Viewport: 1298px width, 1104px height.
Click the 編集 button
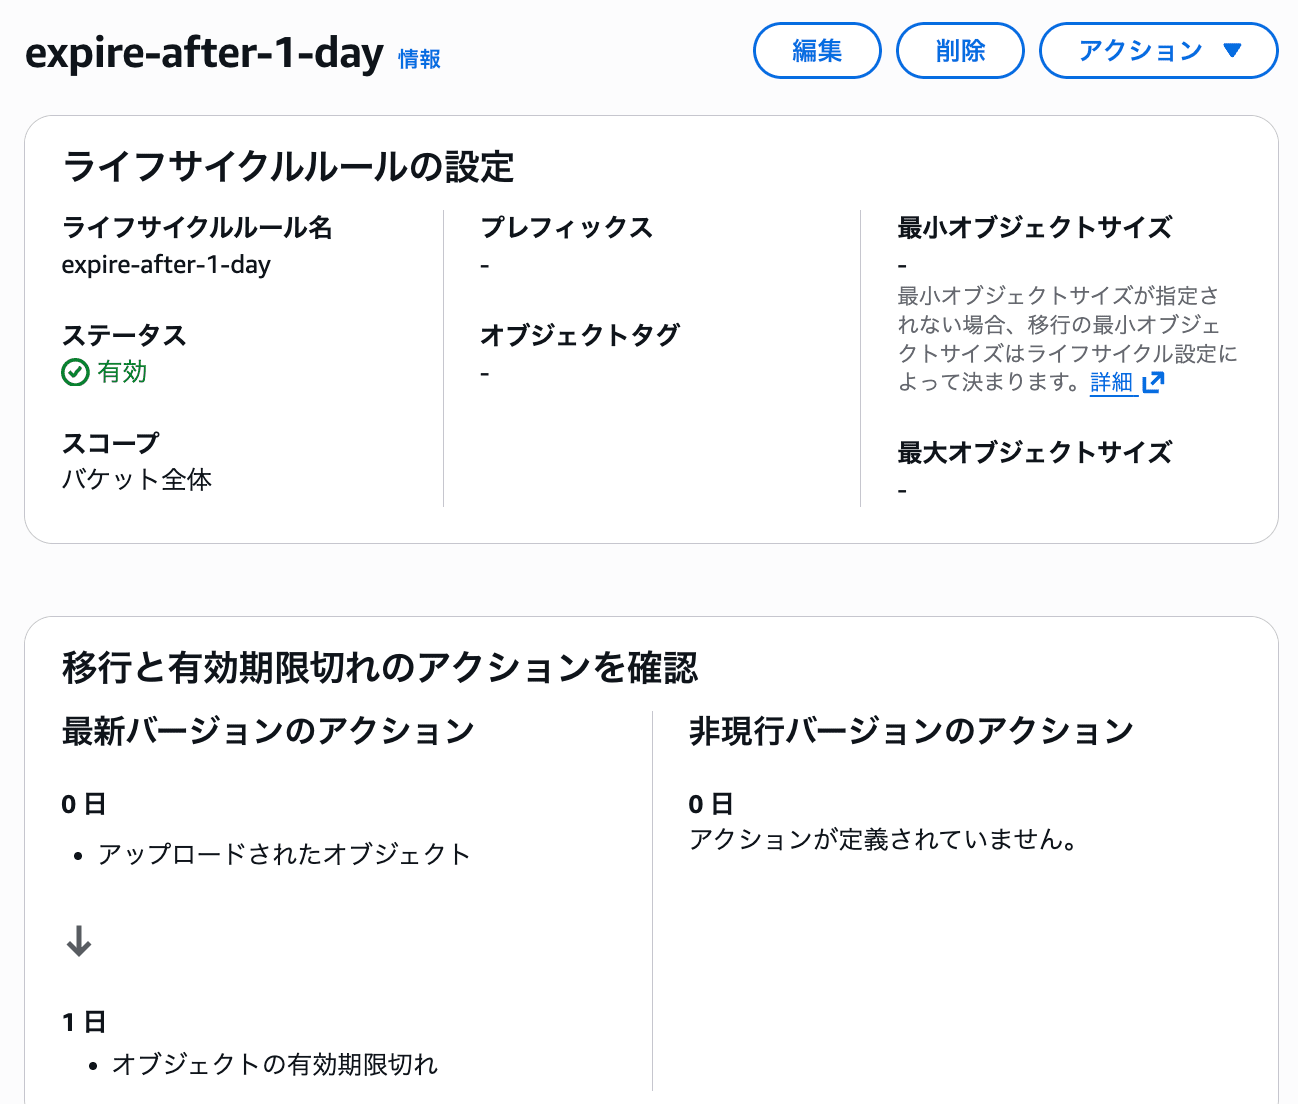click(x=816, y=50)
